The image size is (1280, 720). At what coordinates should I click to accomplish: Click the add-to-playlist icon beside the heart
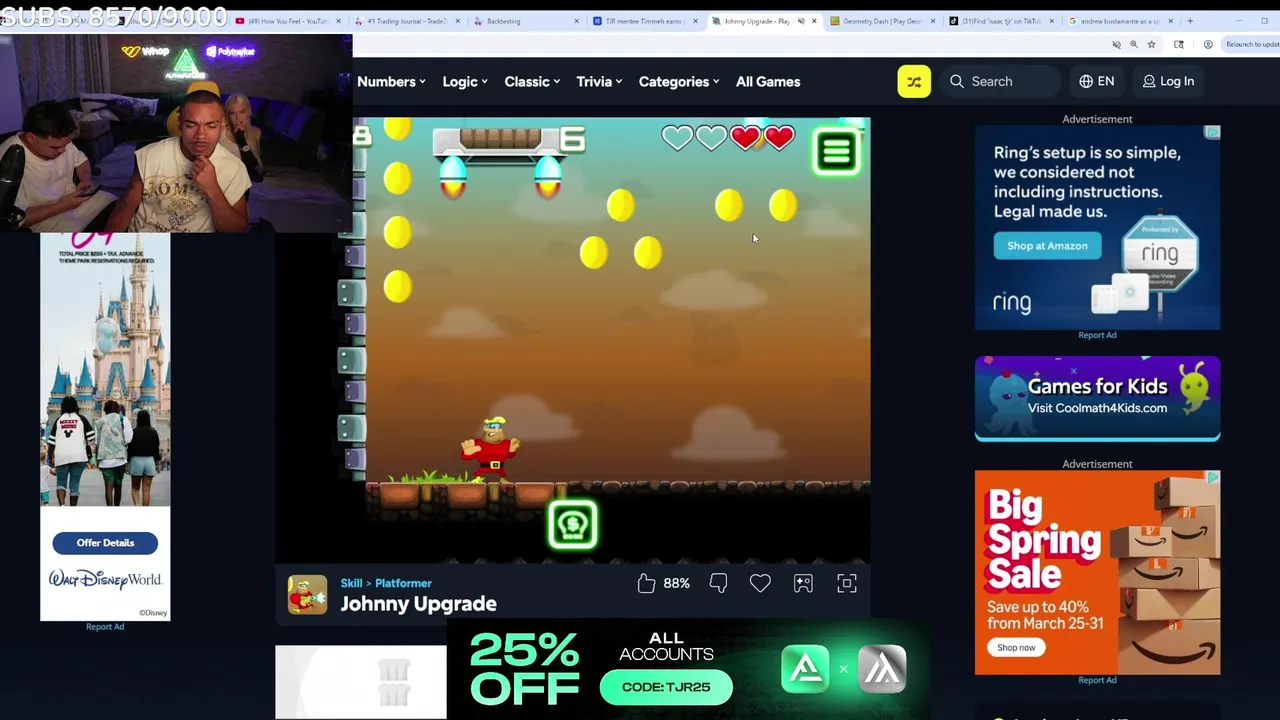pos(803,583)
